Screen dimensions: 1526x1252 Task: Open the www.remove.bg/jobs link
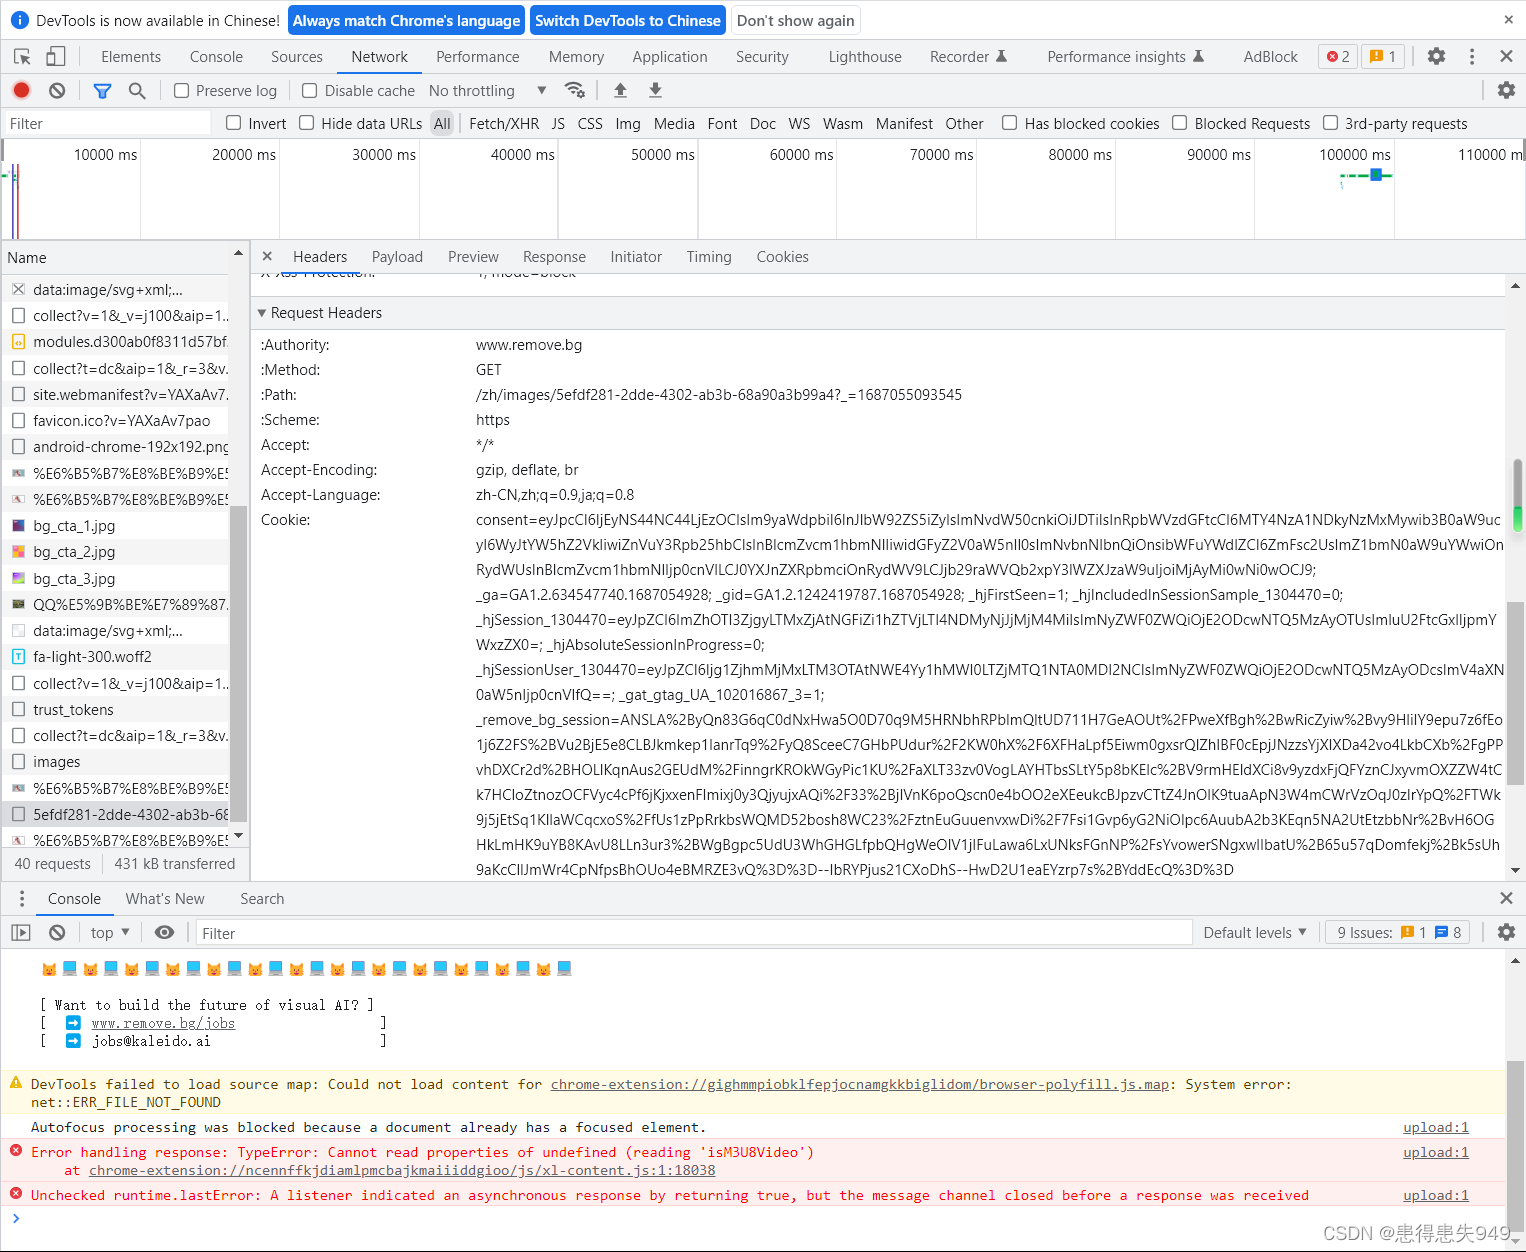(163, 1022)
